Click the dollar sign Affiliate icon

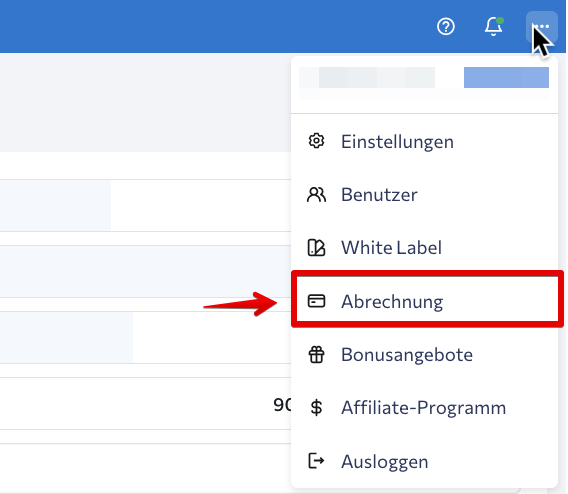316,408
